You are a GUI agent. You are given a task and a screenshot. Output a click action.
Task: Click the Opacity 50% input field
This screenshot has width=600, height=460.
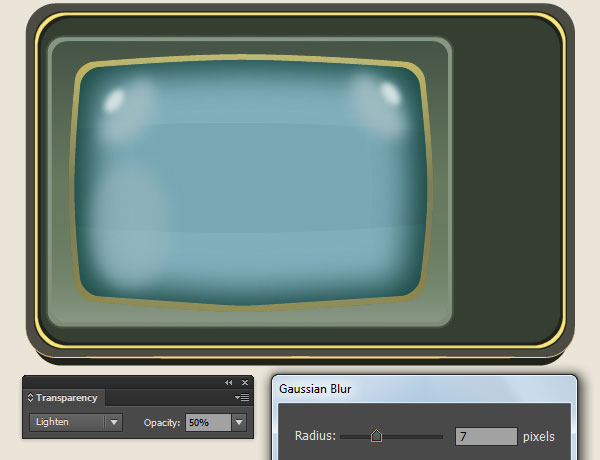(x=208, y=422)
